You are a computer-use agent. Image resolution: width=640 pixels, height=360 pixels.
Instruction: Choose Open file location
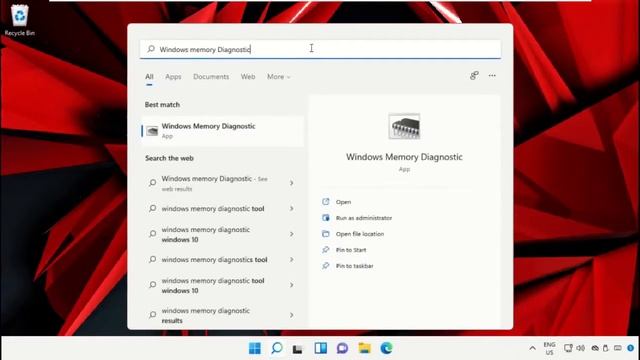pyautogui.click(x=360, y=234)
